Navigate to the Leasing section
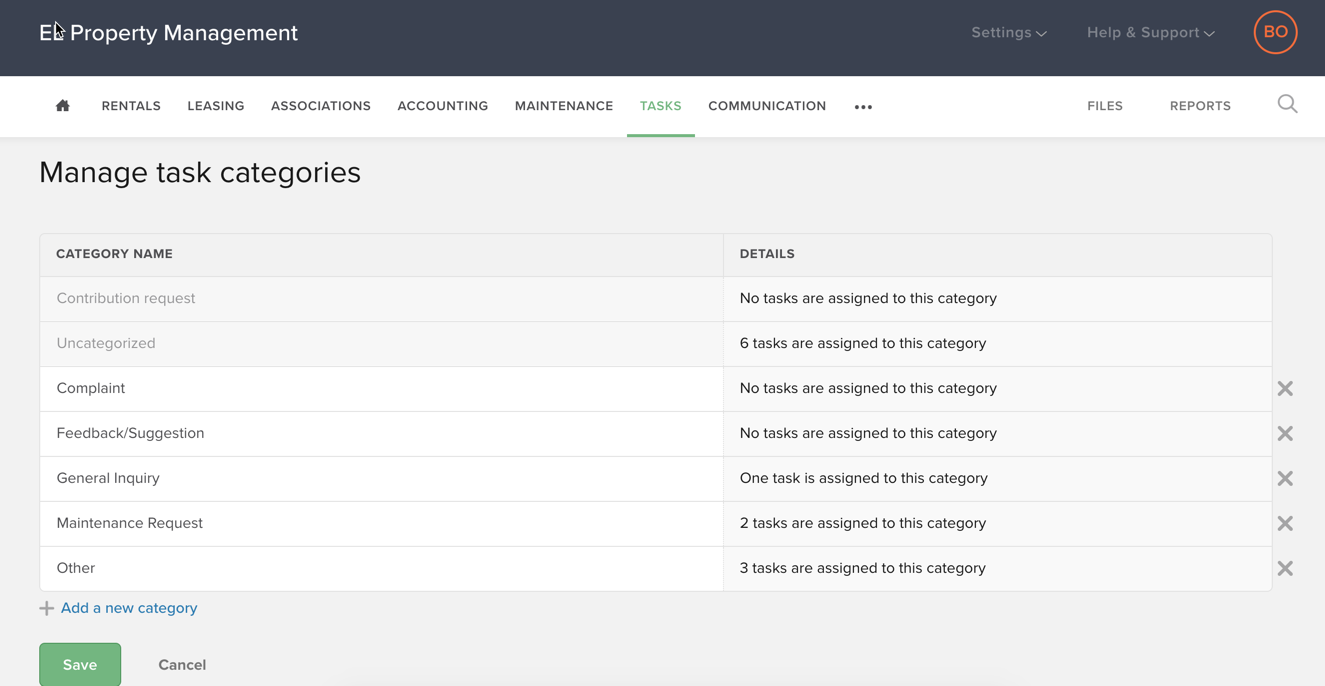This screenshot has height=686, width=1325. 215,105
